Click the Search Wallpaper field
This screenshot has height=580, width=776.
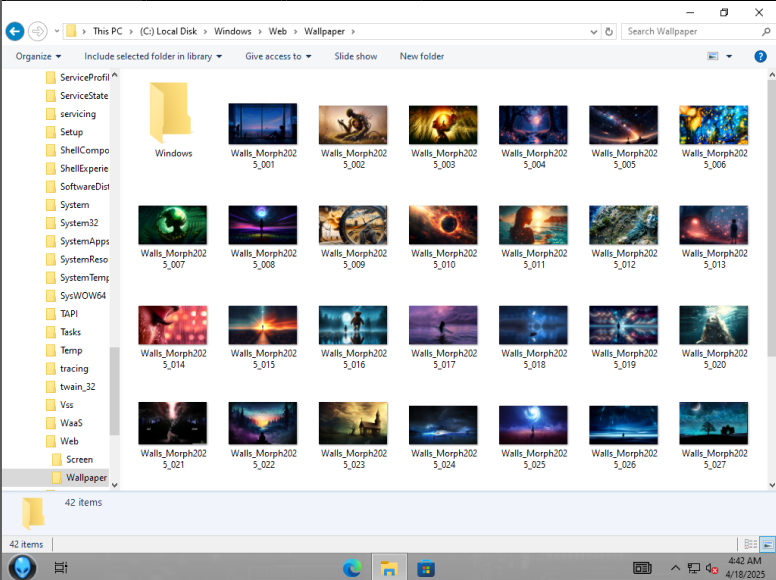pos(691,32)
